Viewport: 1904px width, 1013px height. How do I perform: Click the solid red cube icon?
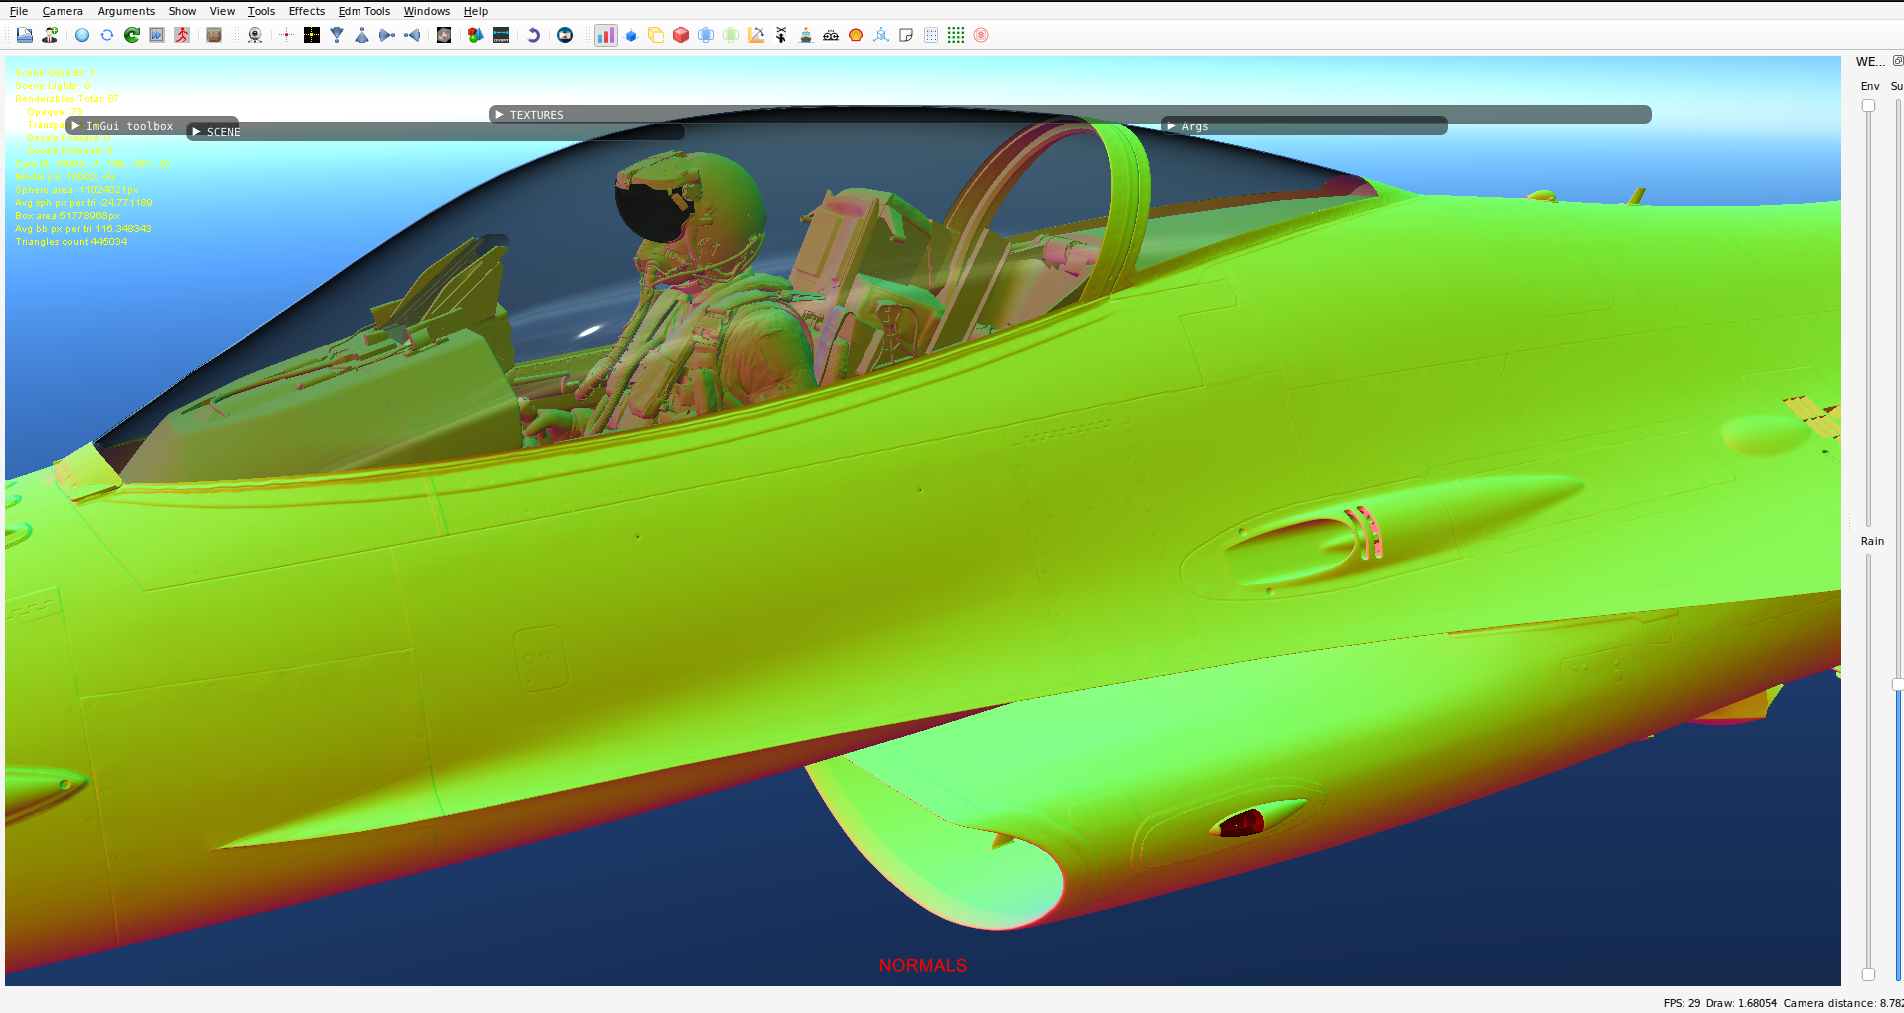click(x=681, y=35)
